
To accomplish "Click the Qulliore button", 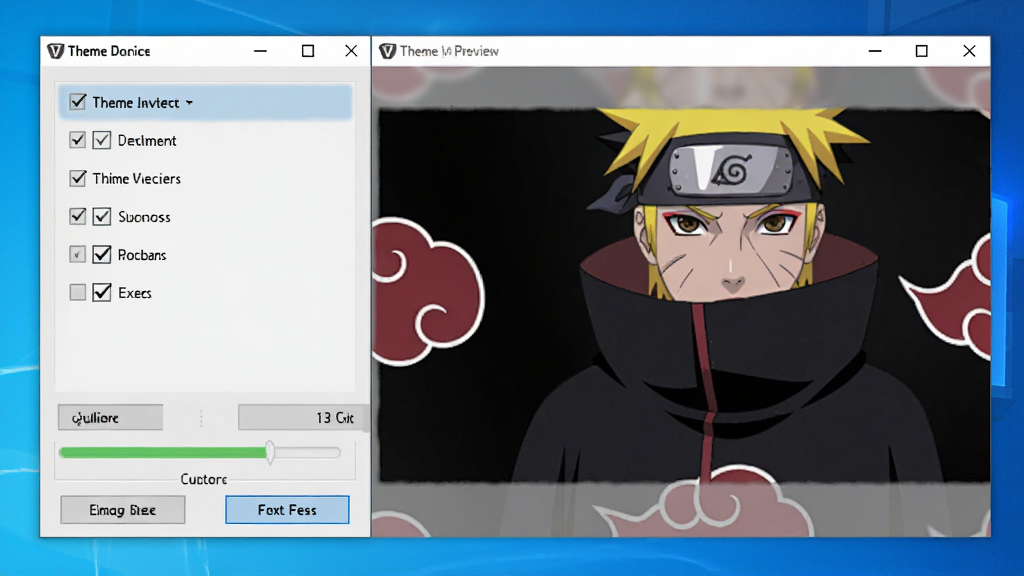I will pos(110,417).
